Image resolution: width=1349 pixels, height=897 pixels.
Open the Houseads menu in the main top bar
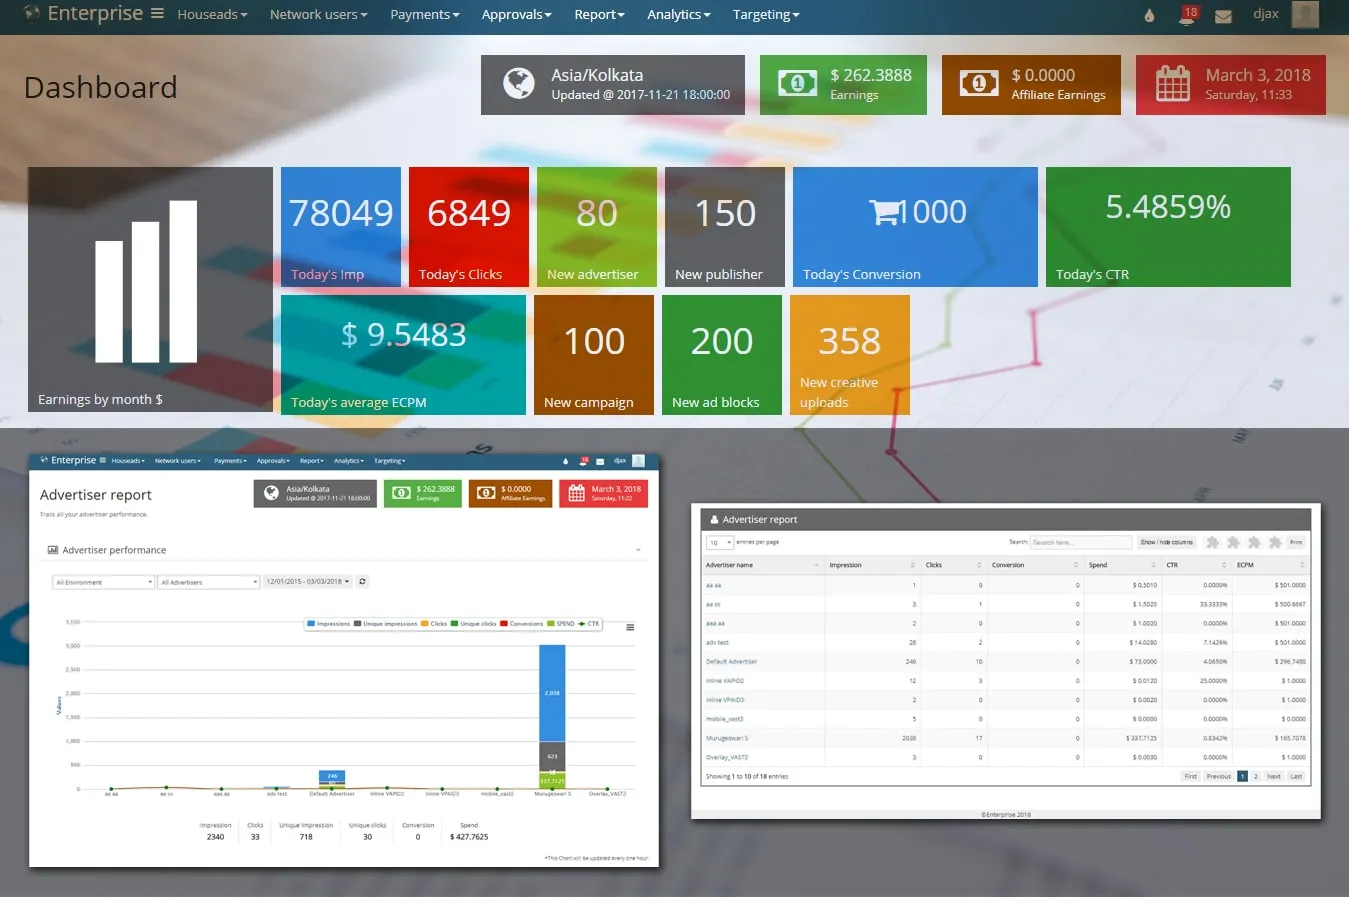(x=212, y=15)
